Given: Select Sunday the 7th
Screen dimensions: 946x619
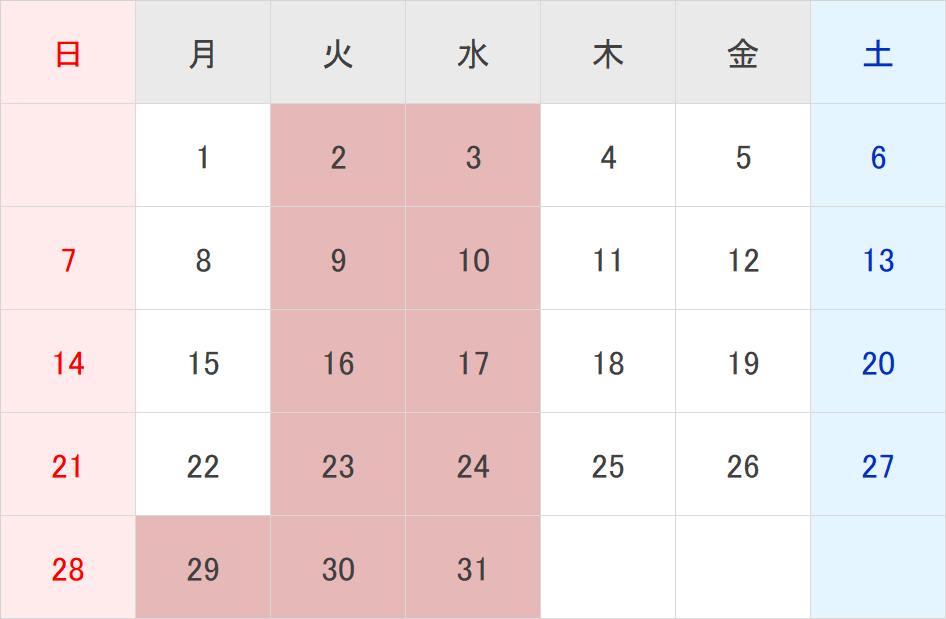Looking at the screenshot, I should pyautogui.click(x=68, y=261).
